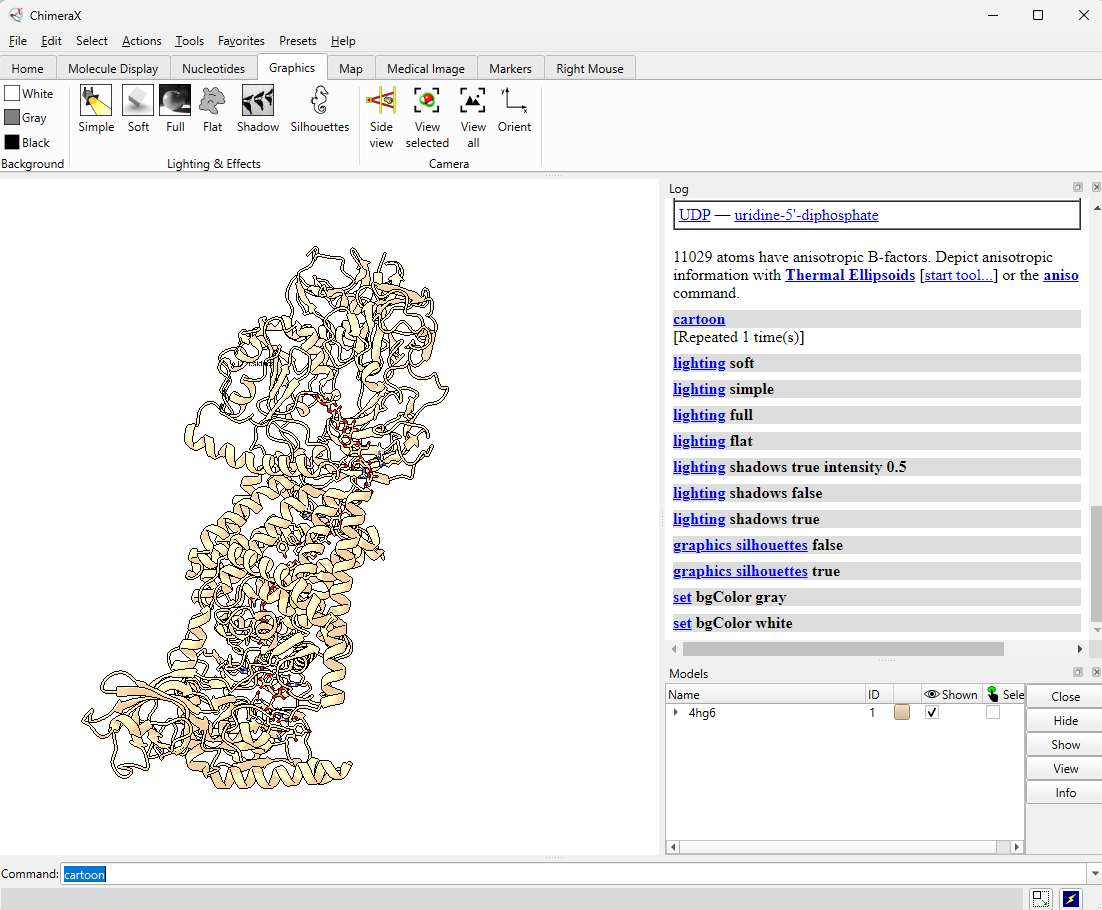The height and width of the screenshot is (910, 1102).
Task: Switch to the Medical Image tab
Action: coord(426,68)
